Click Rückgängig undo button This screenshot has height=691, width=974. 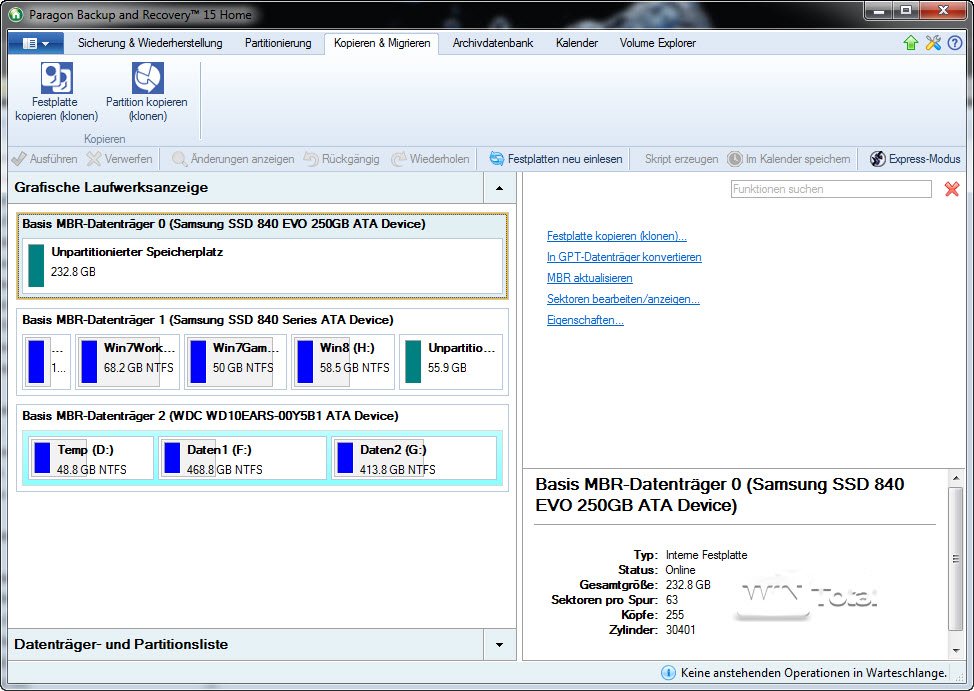[x=341, y=159]
